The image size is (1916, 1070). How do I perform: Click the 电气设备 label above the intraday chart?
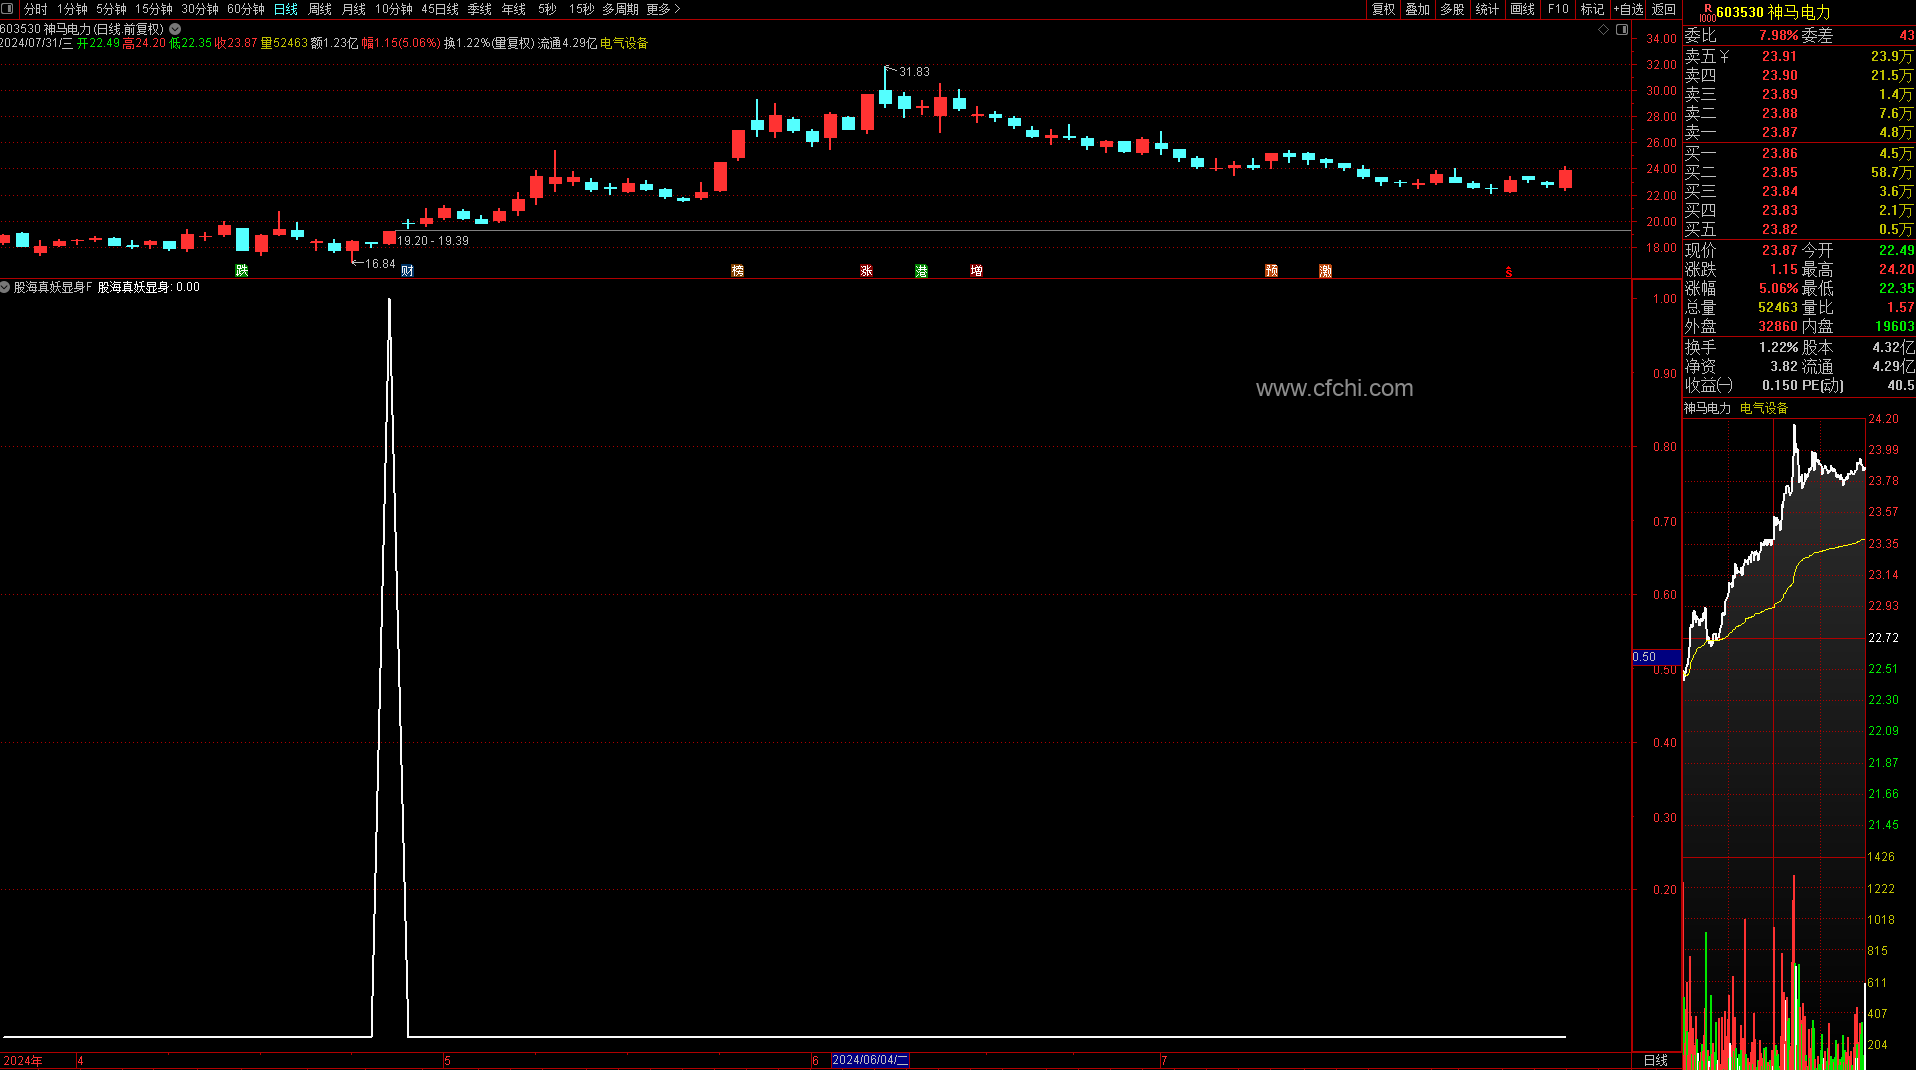pos(1764,408)
